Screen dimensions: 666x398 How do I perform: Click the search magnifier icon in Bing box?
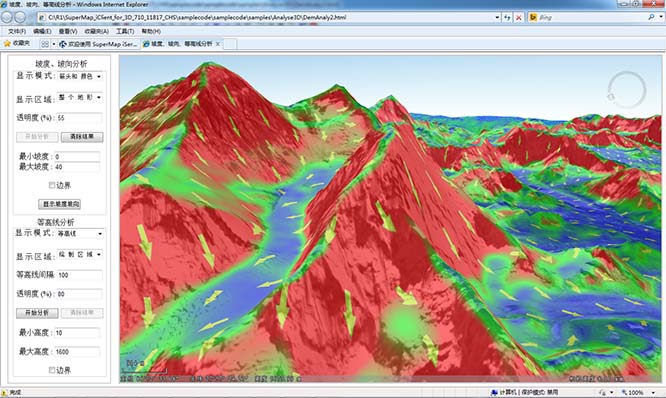point(651,17)
